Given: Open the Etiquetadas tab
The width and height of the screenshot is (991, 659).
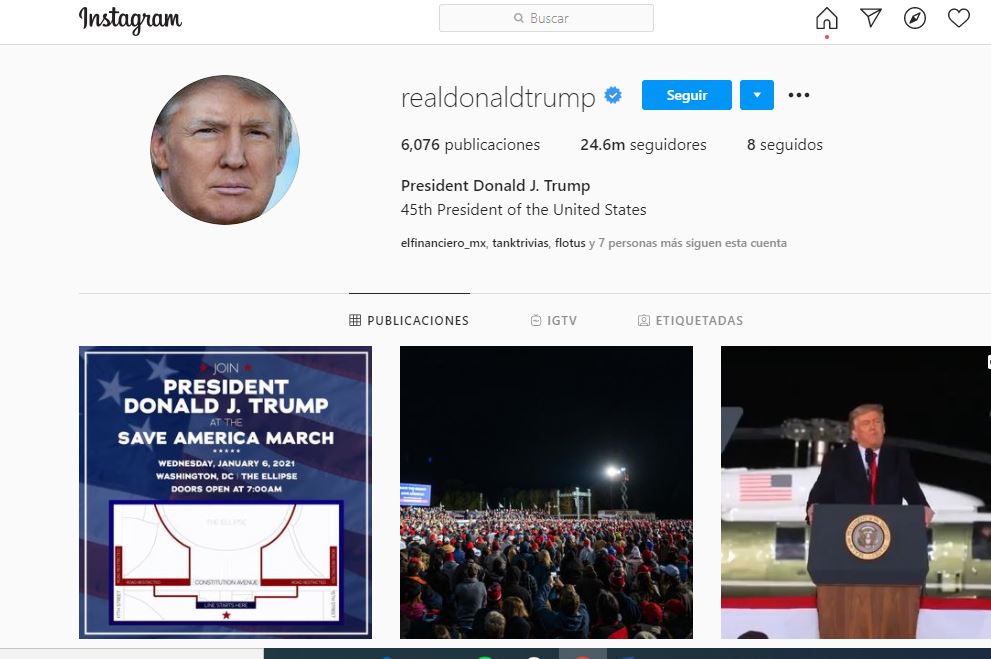Looking at the screenshot, I should (x=690, y=320).
